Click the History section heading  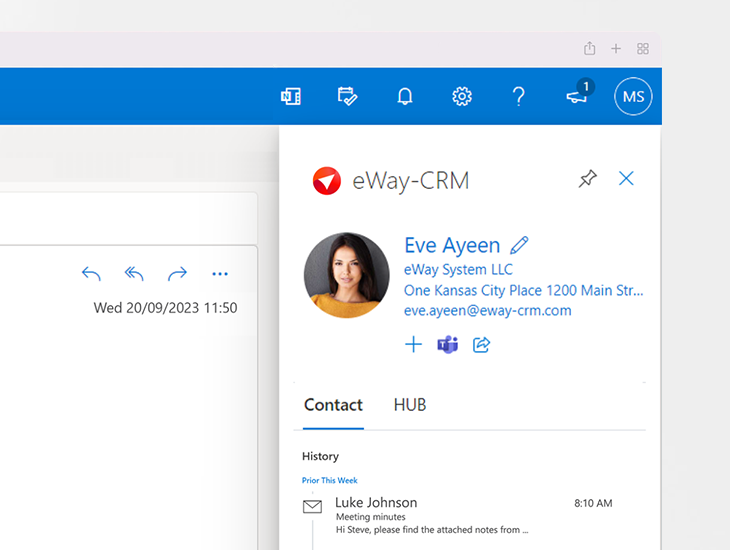point(320,456)
